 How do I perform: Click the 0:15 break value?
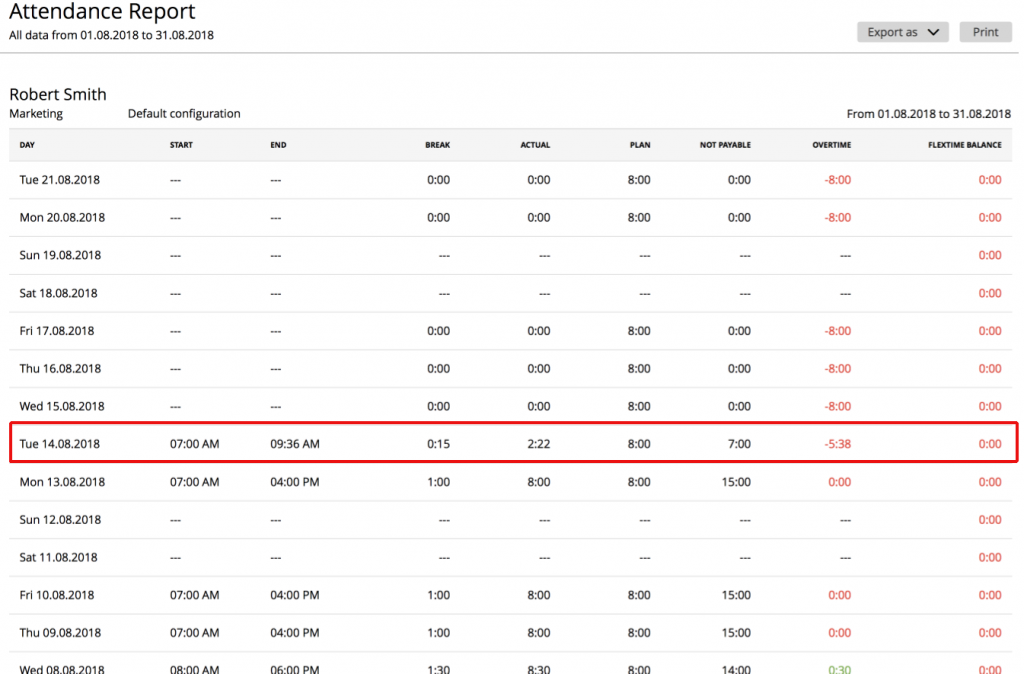[438, 444]
